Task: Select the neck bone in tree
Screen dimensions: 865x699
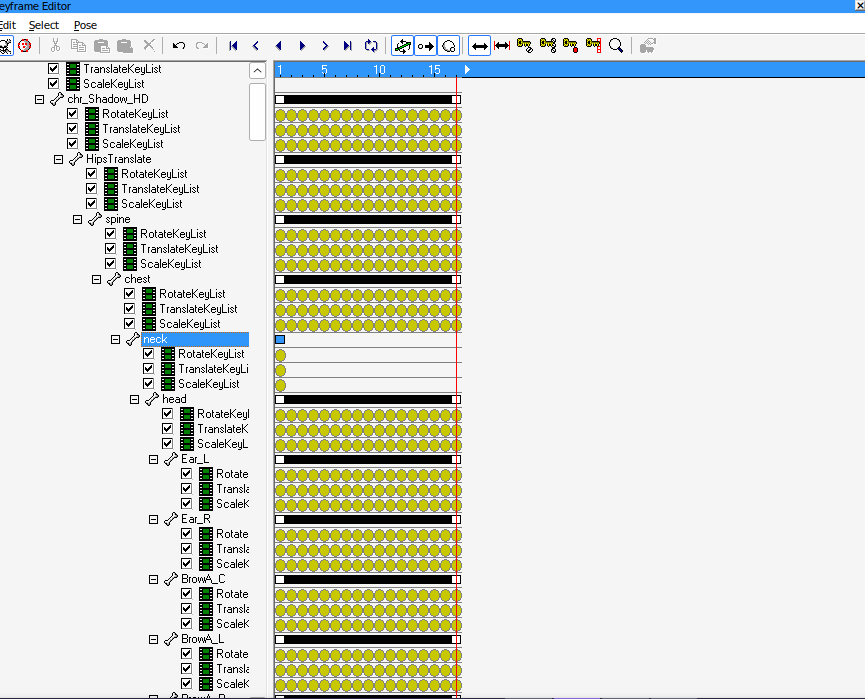Action: coord(155,339)
